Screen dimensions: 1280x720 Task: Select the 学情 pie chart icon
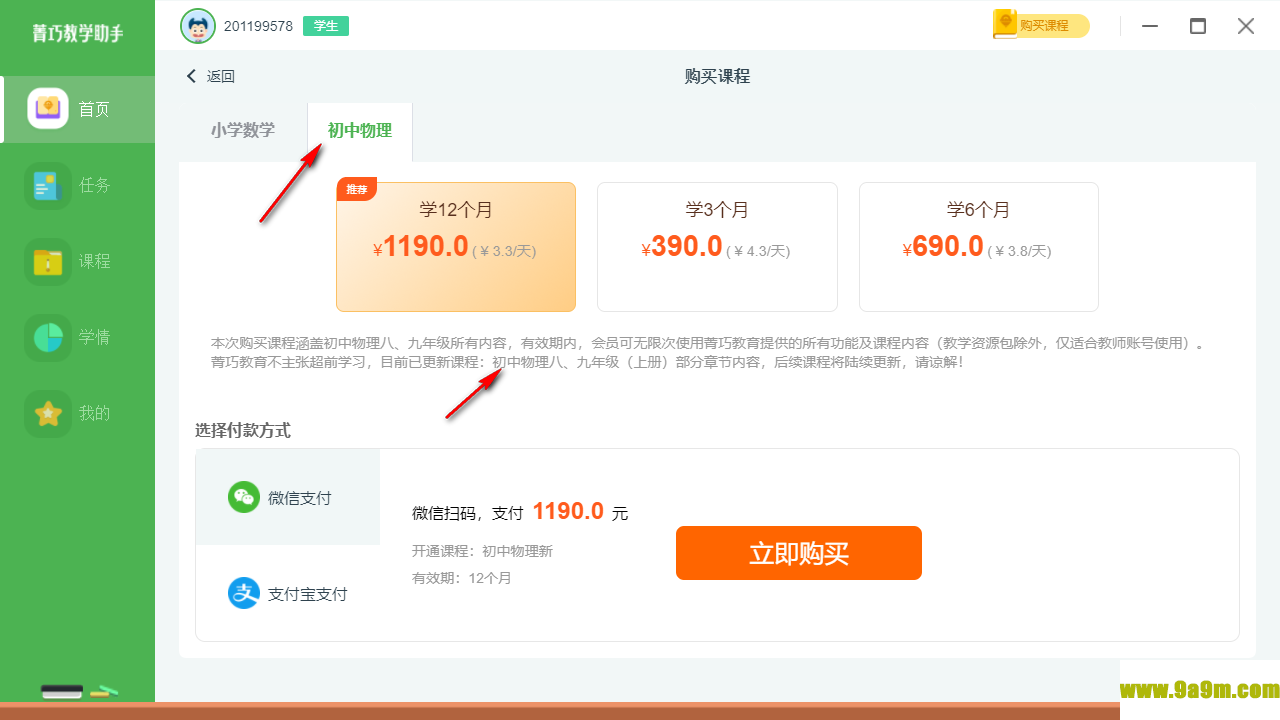48,338
